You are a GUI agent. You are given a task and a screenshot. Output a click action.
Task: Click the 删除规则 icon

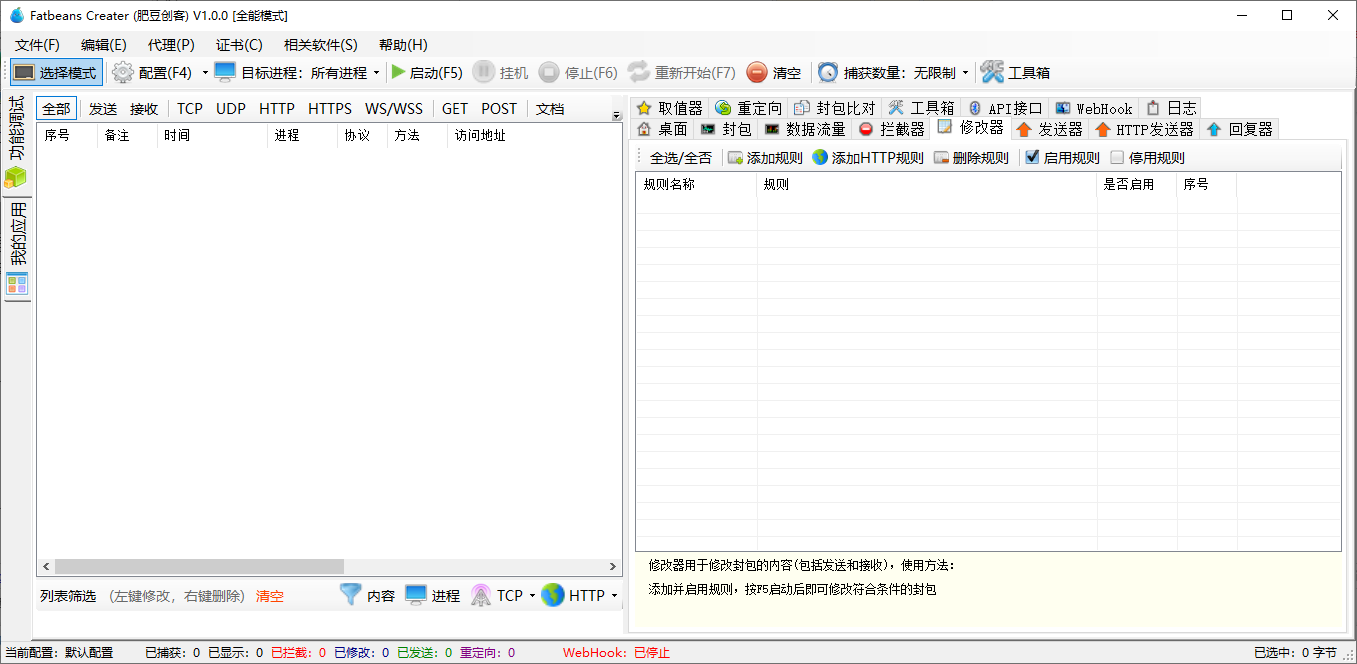(x=942, y=158)
